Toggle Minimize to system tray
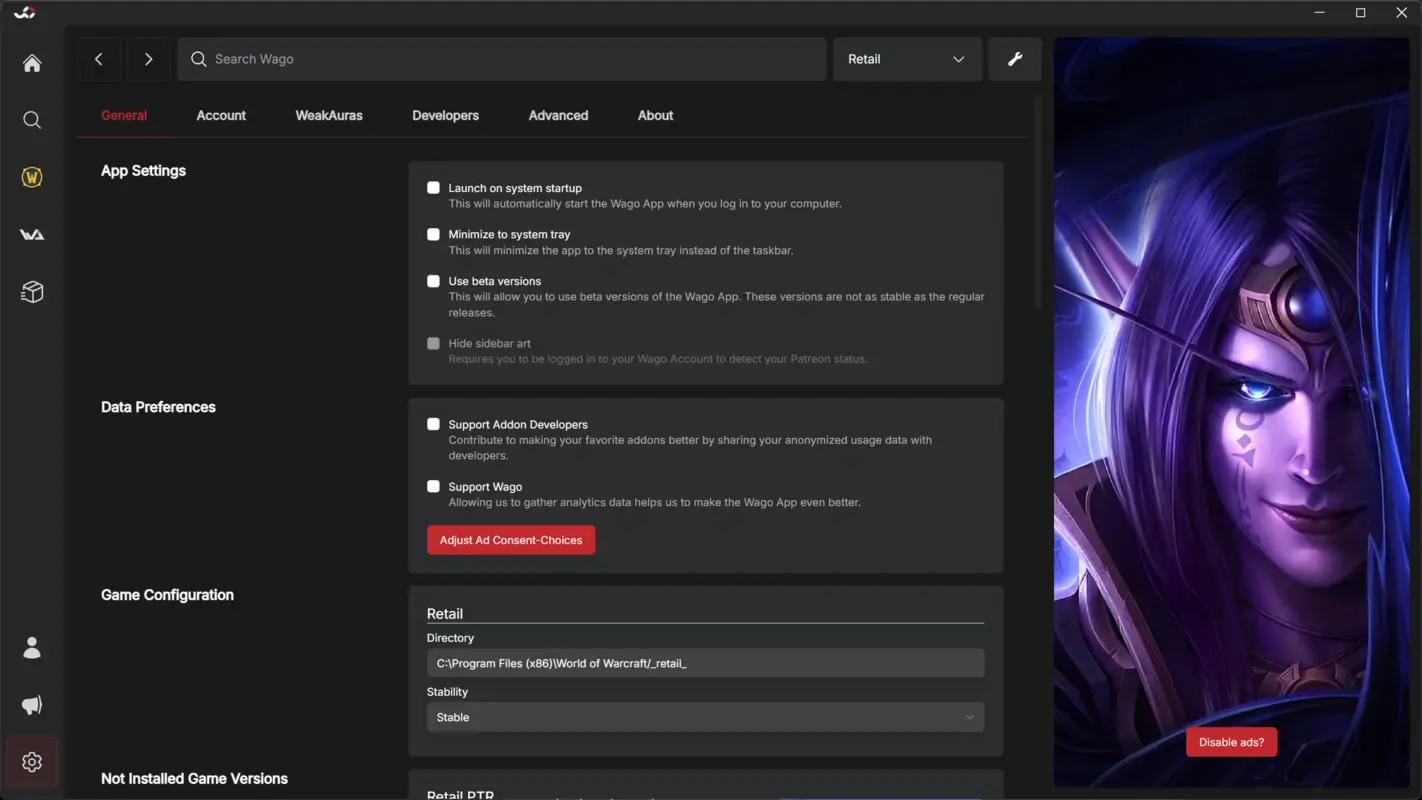The height and width of the screenshot is (800, 1422). (x=433, y=234)
